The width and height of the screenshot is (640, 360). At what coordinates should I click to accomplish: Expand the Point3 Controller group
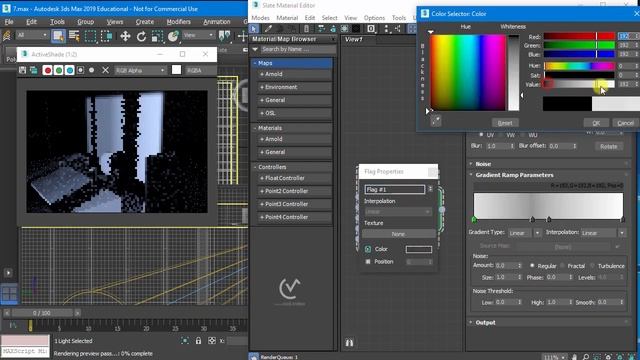click(x=294, y=204)
